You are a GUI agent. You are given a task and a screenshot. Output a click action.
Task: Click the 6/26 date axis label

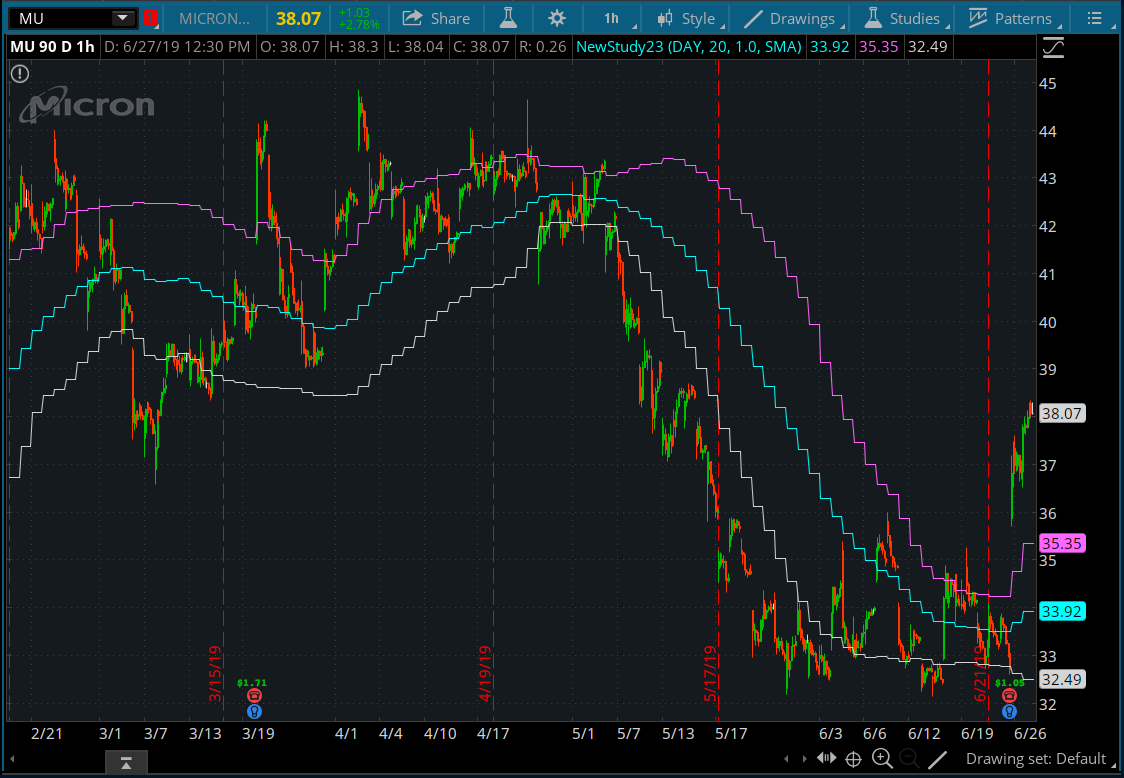click(x=1030, y=734)
